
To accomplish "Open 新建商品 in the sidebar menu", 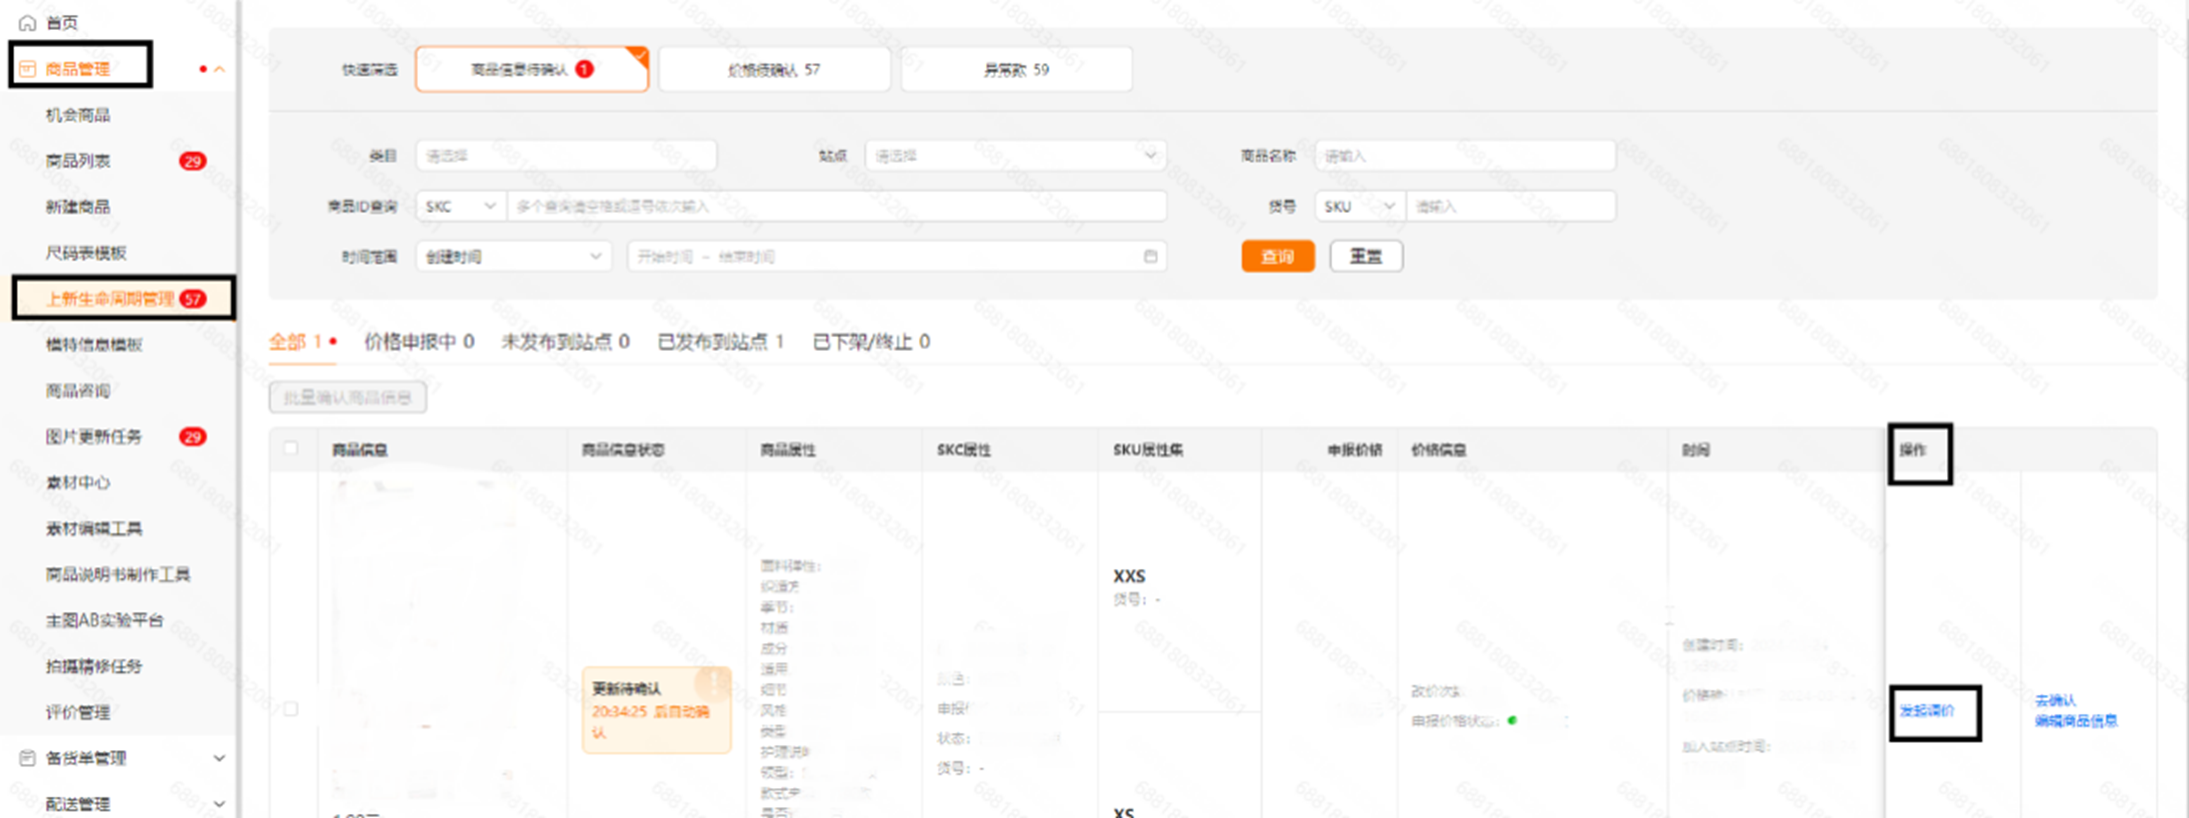I will 78,207.
